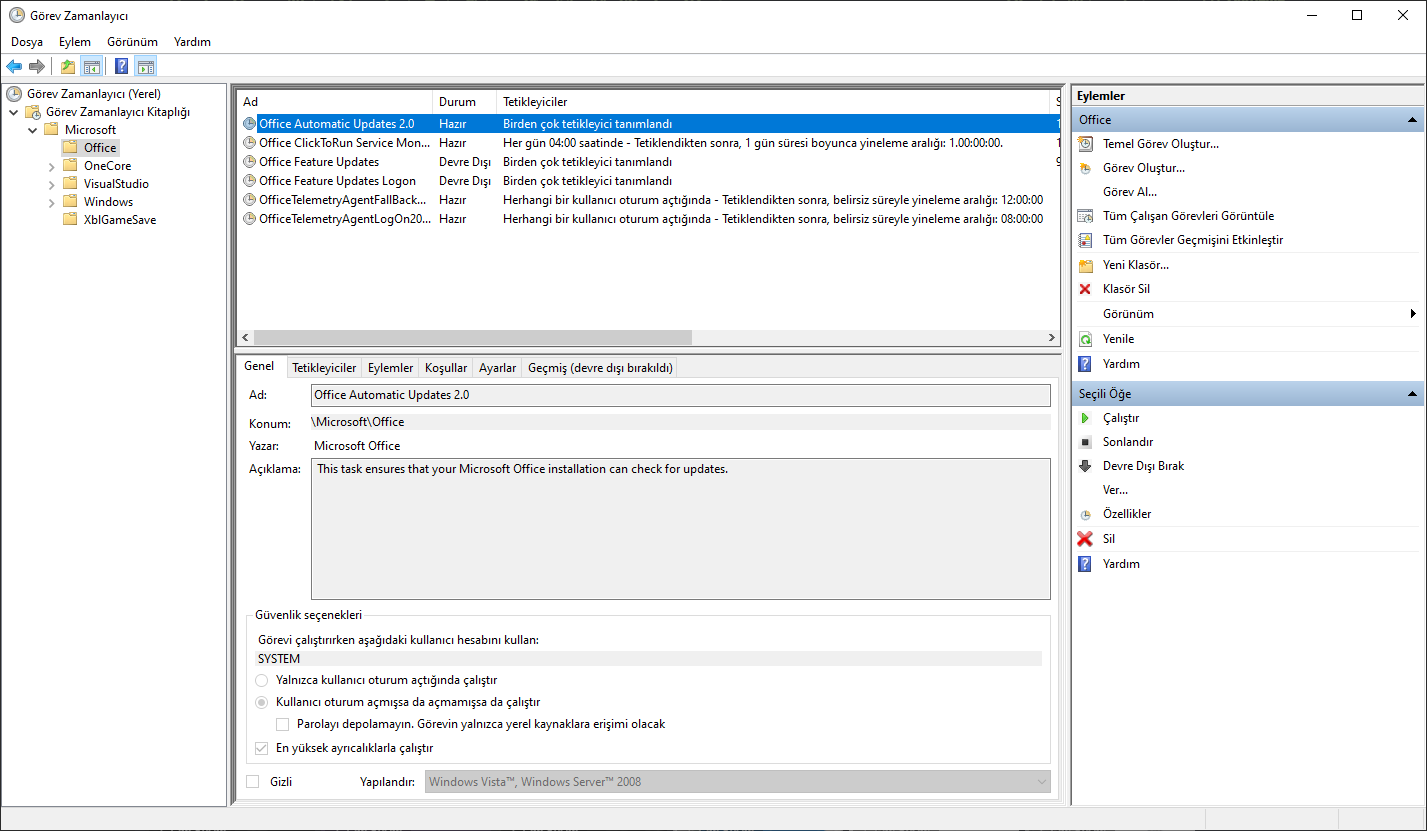Click the Devre Dışı Bırak down-arrow icon
The height and width of the screenshot is (831, 1427).
pyautogui.click(x=1085, y=466)
